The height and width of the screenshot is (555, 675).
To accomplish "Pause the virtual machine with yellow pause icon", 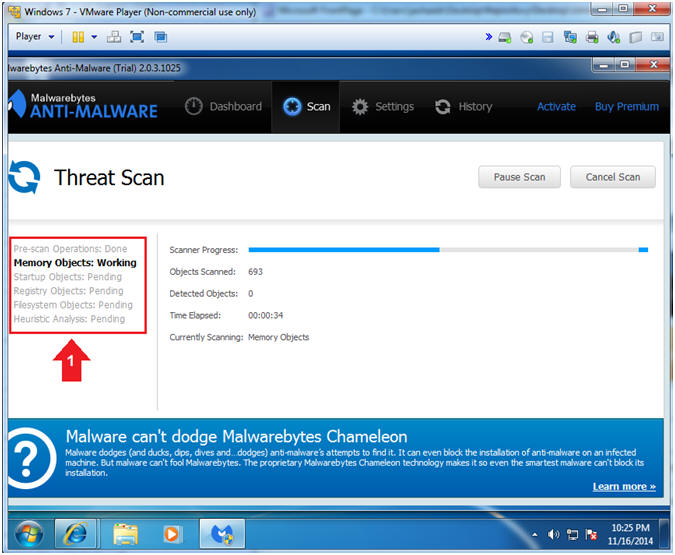I will (x=78, y=37).
